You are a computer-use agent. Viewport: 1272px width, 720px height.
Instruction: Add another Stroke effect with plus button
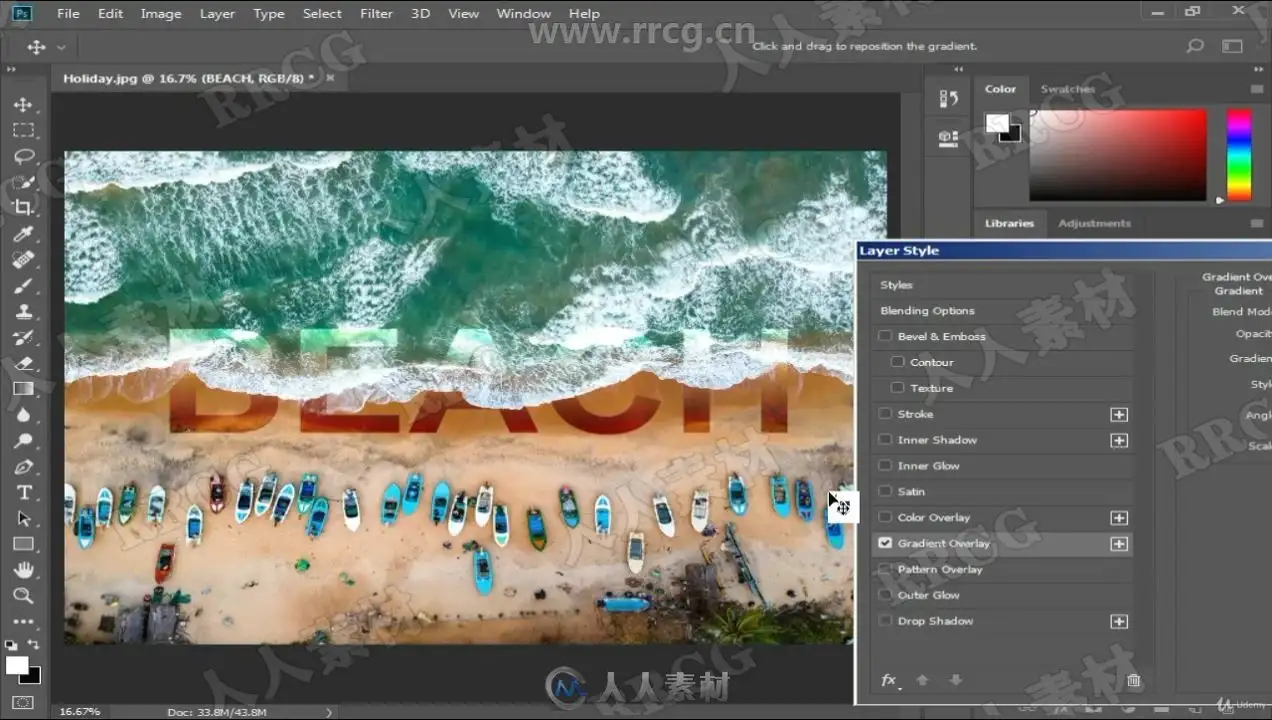1119,414
